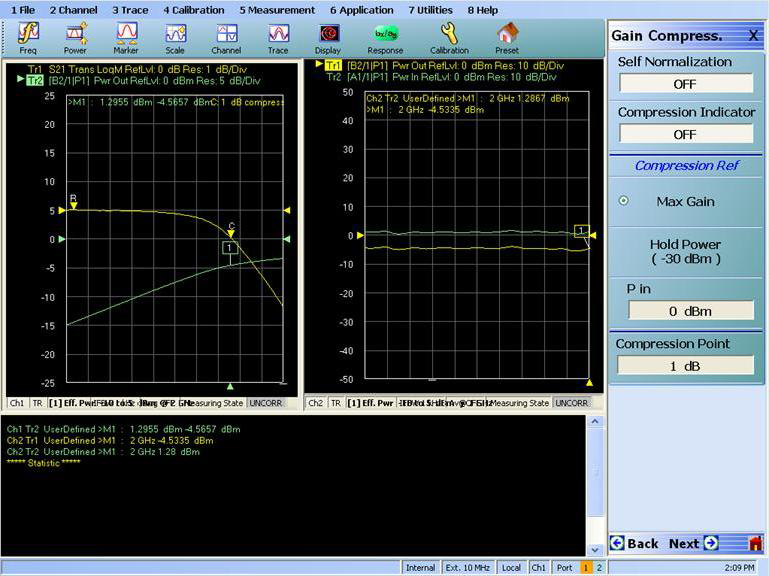
Task: Click the Power toolbar icon
Action: (x=76, y=38)
